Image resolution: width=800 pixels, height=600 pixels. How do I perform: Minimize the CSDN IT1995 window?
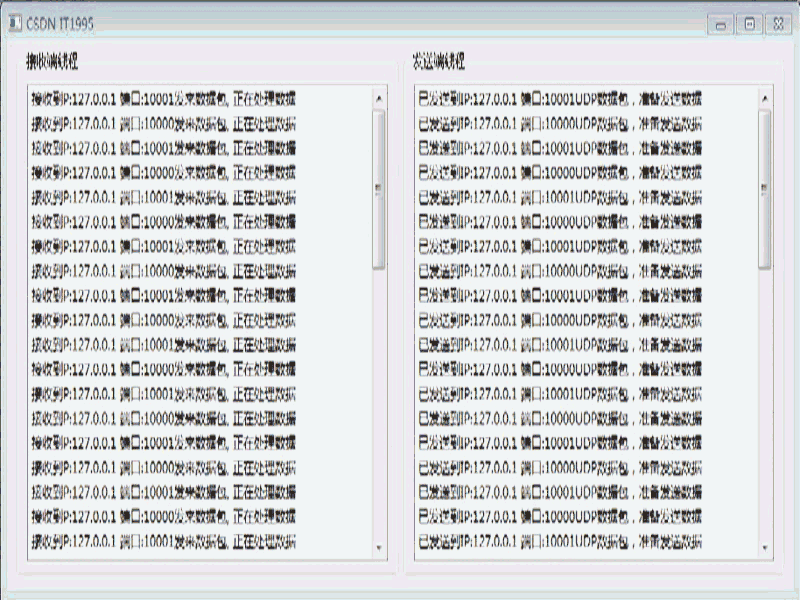tap(720, 24)
